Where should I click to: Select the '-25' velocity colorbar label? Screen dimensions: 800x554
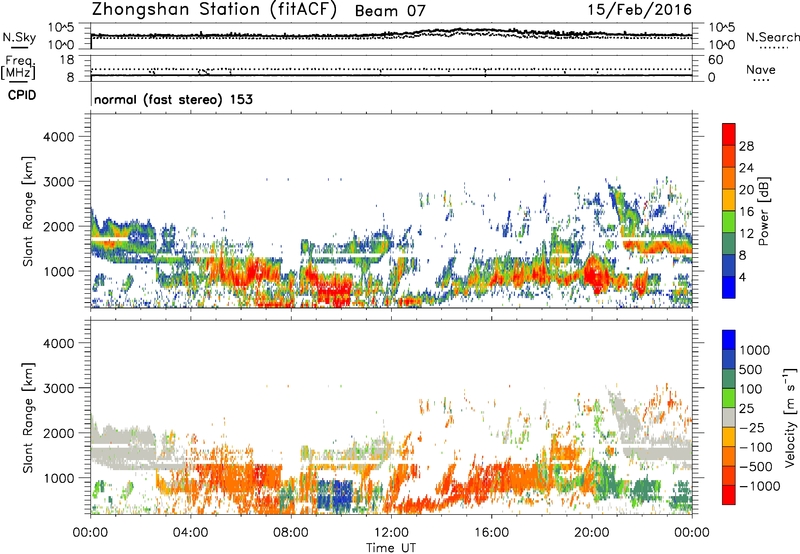[x=754, y=427]
